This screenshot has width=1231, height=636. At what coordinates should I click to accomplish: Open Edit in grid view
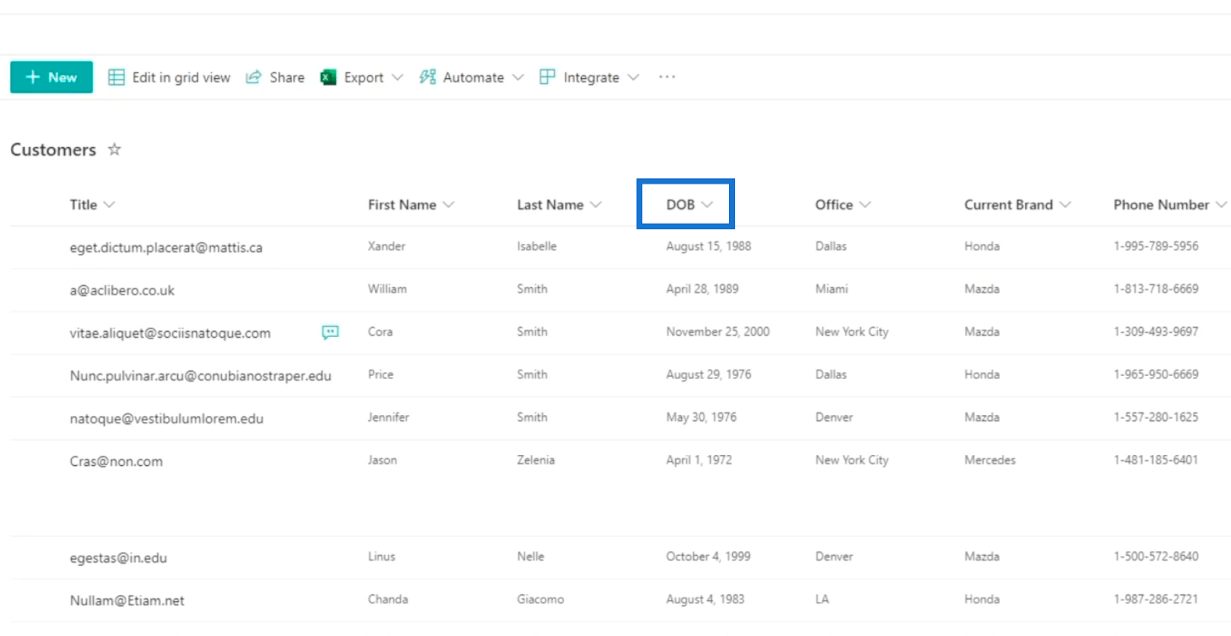(x=169, y=77)
